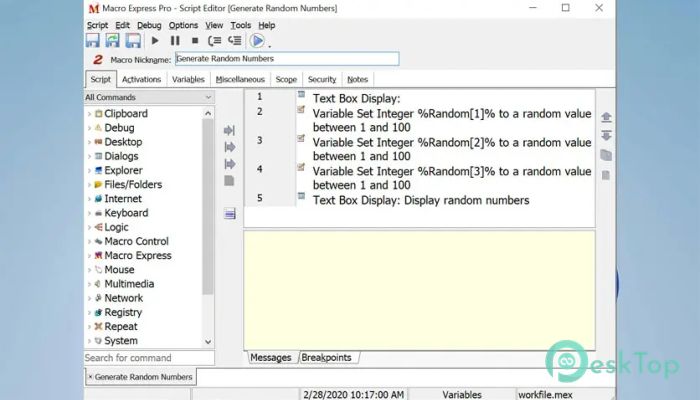
Task: Move selected line up with the up arrow
Action: [606, 117]
